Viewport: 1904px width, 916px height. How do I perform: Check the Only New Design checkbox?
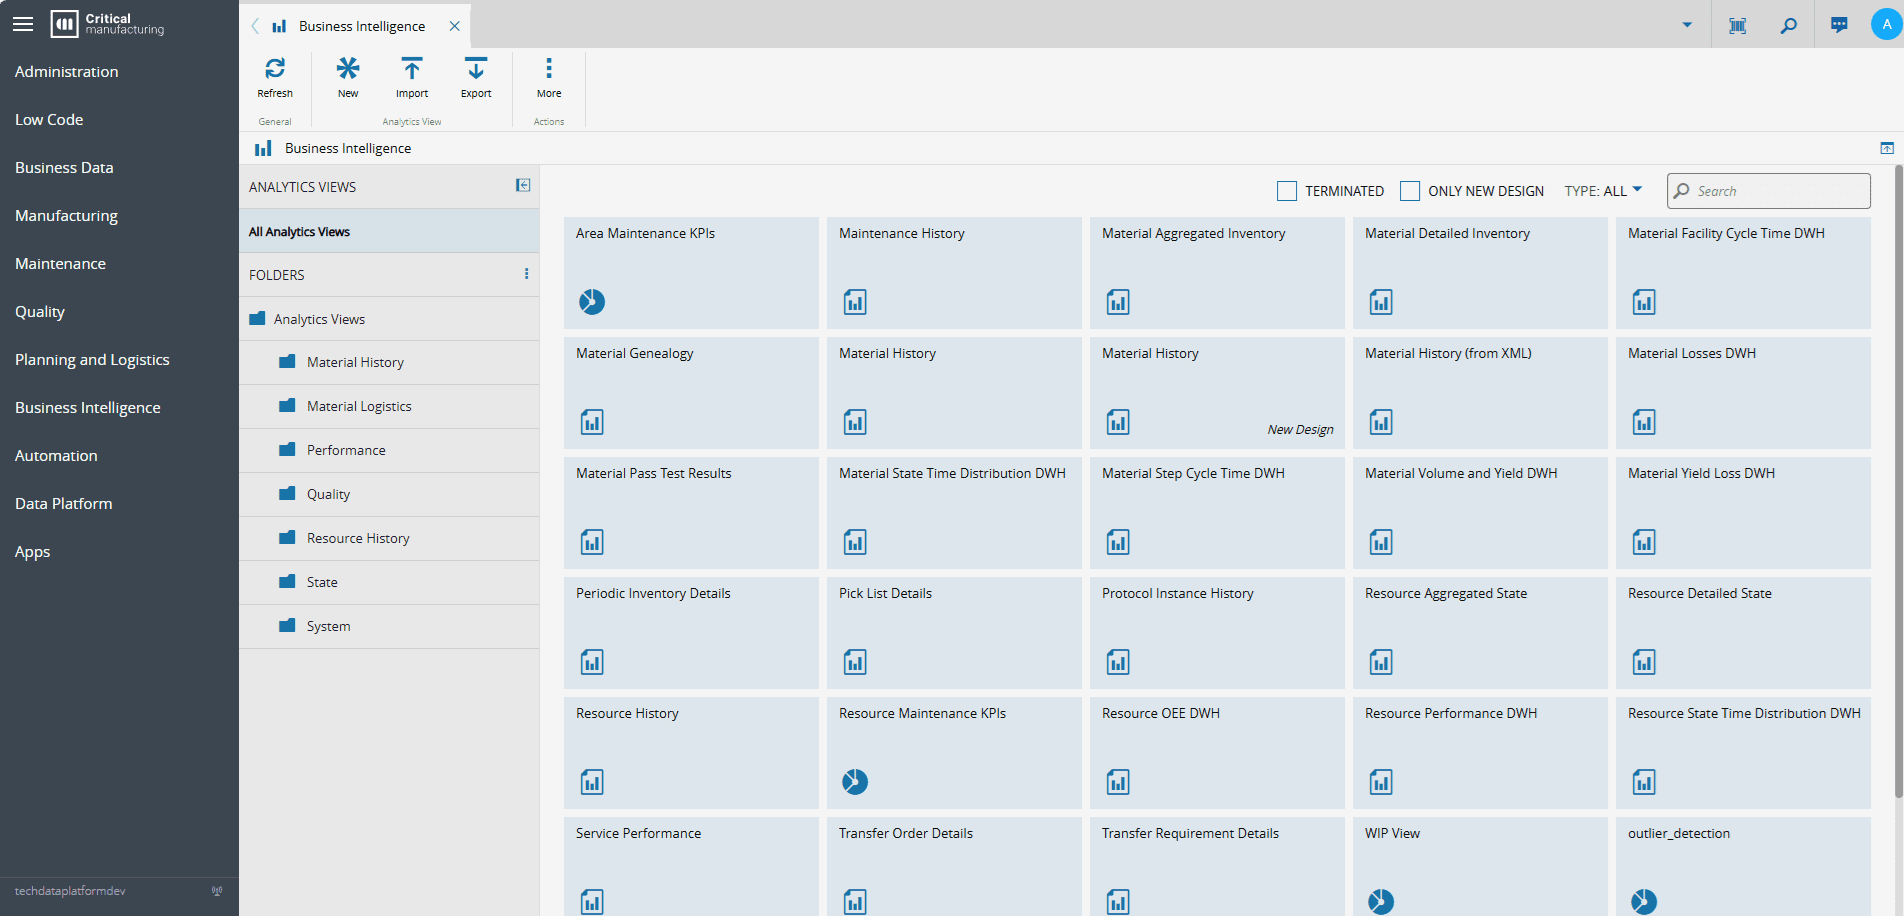click(1410, 191)
